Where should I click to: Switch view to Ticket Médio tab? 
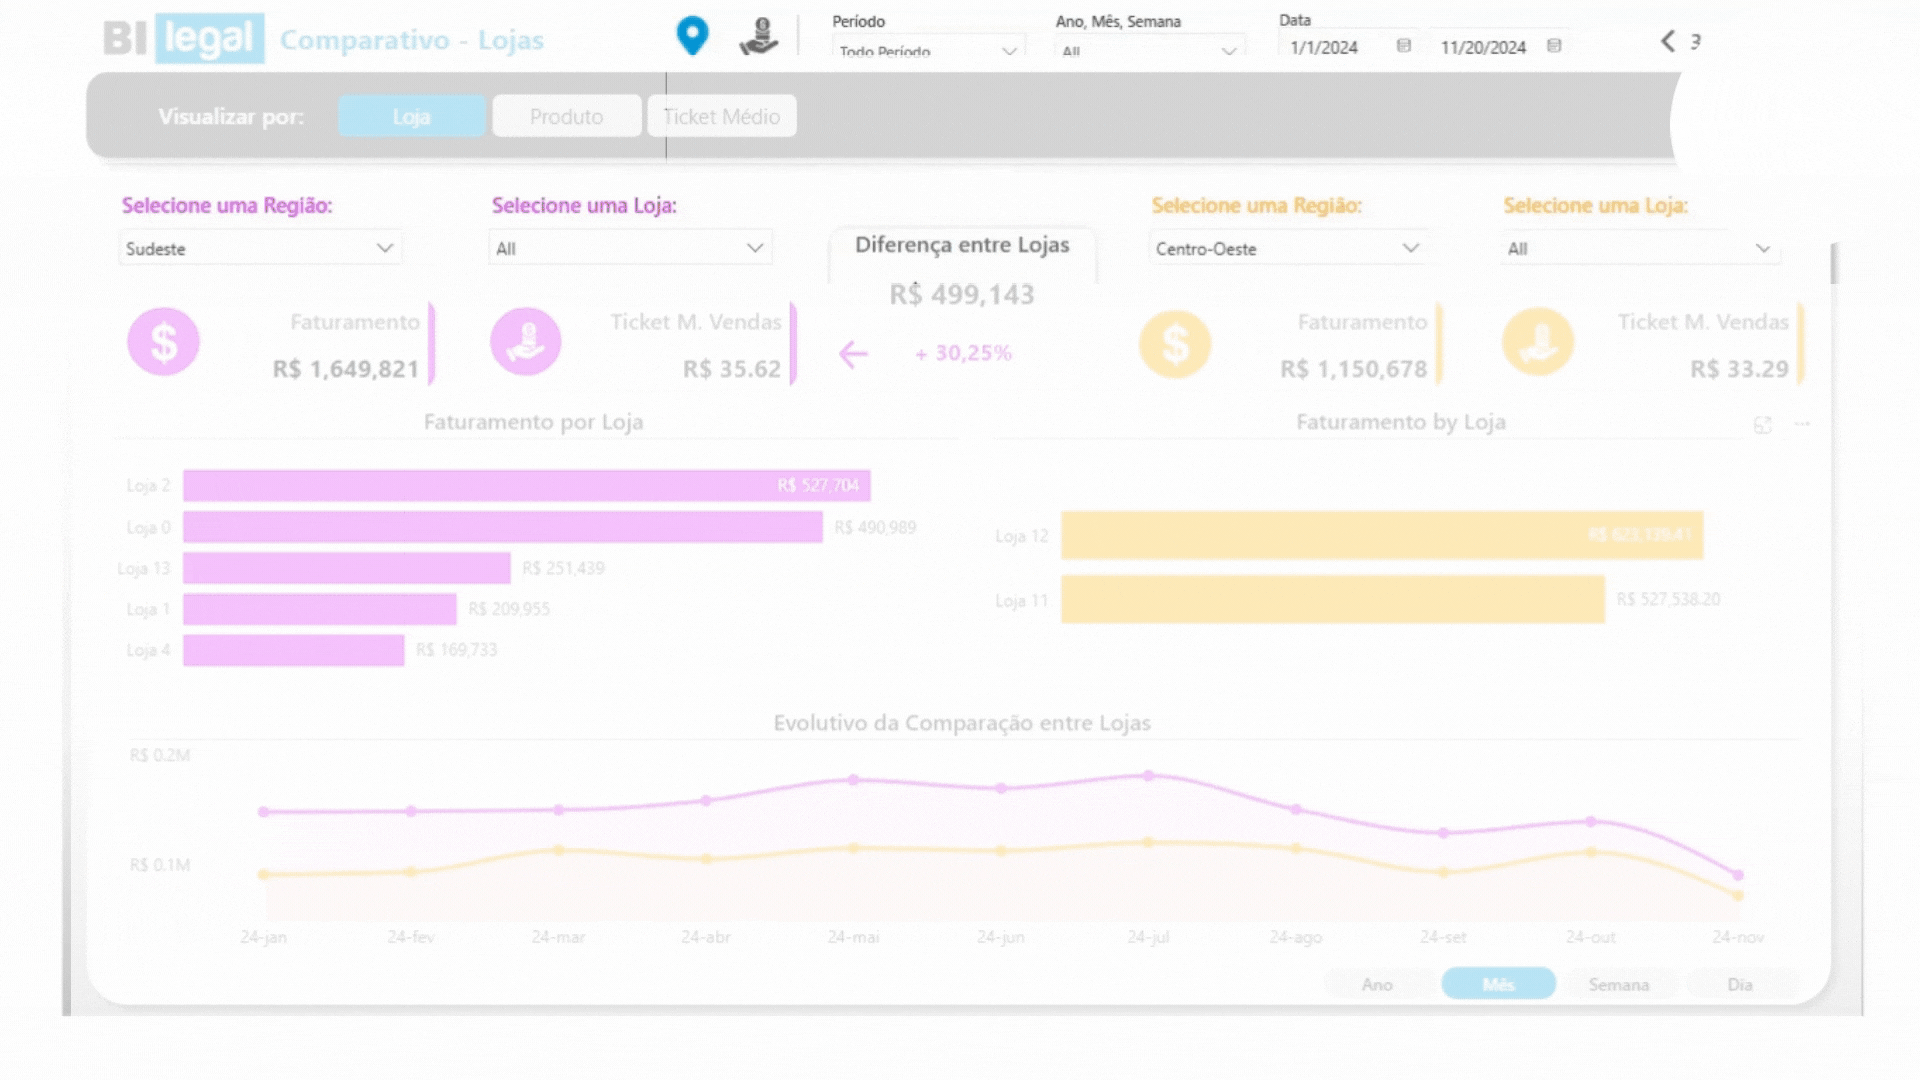(721, 116)
